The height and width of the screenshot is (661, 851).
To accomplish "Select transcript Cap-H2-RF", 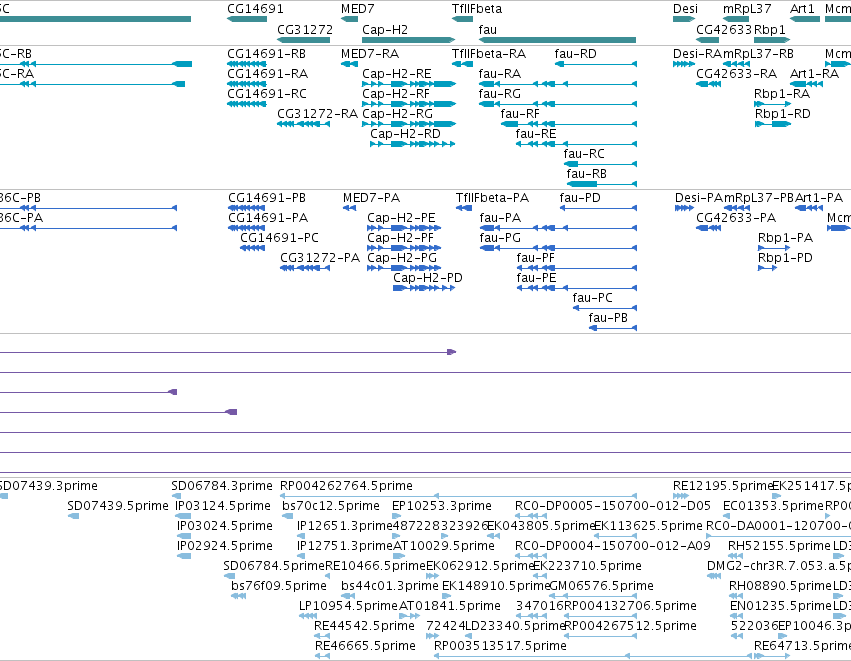I will (409, 104).
